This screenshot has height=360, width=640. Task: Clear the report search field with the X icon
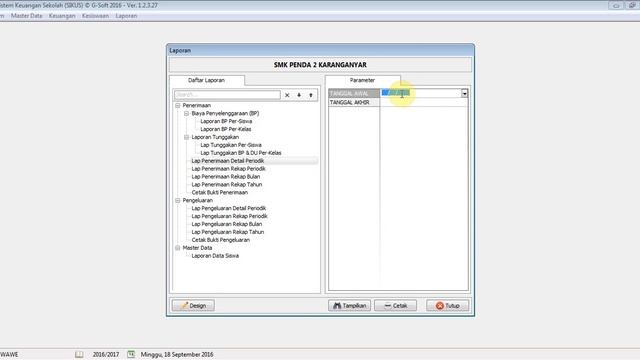point(287,95)
